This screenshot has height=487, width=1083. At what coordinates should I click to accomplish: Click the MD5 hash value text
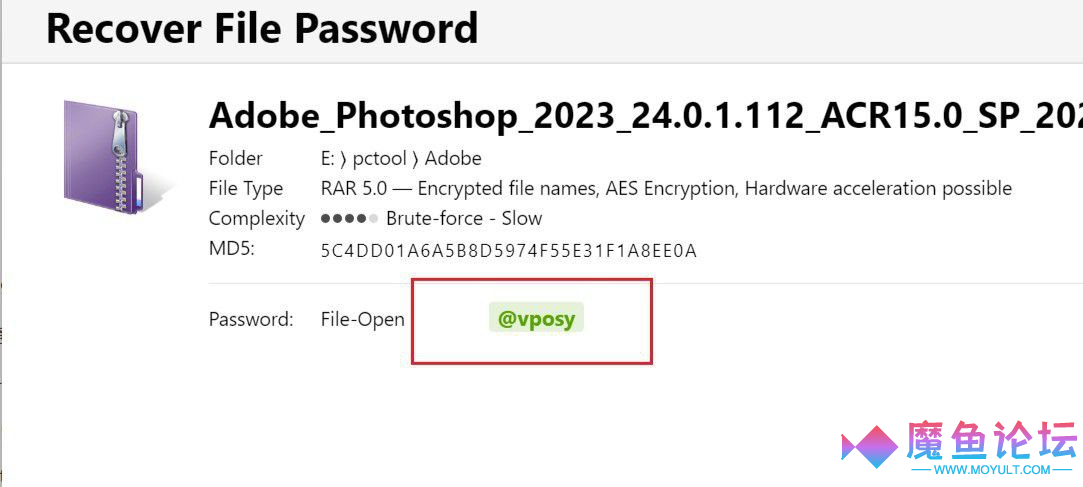(x=509, y=251)
